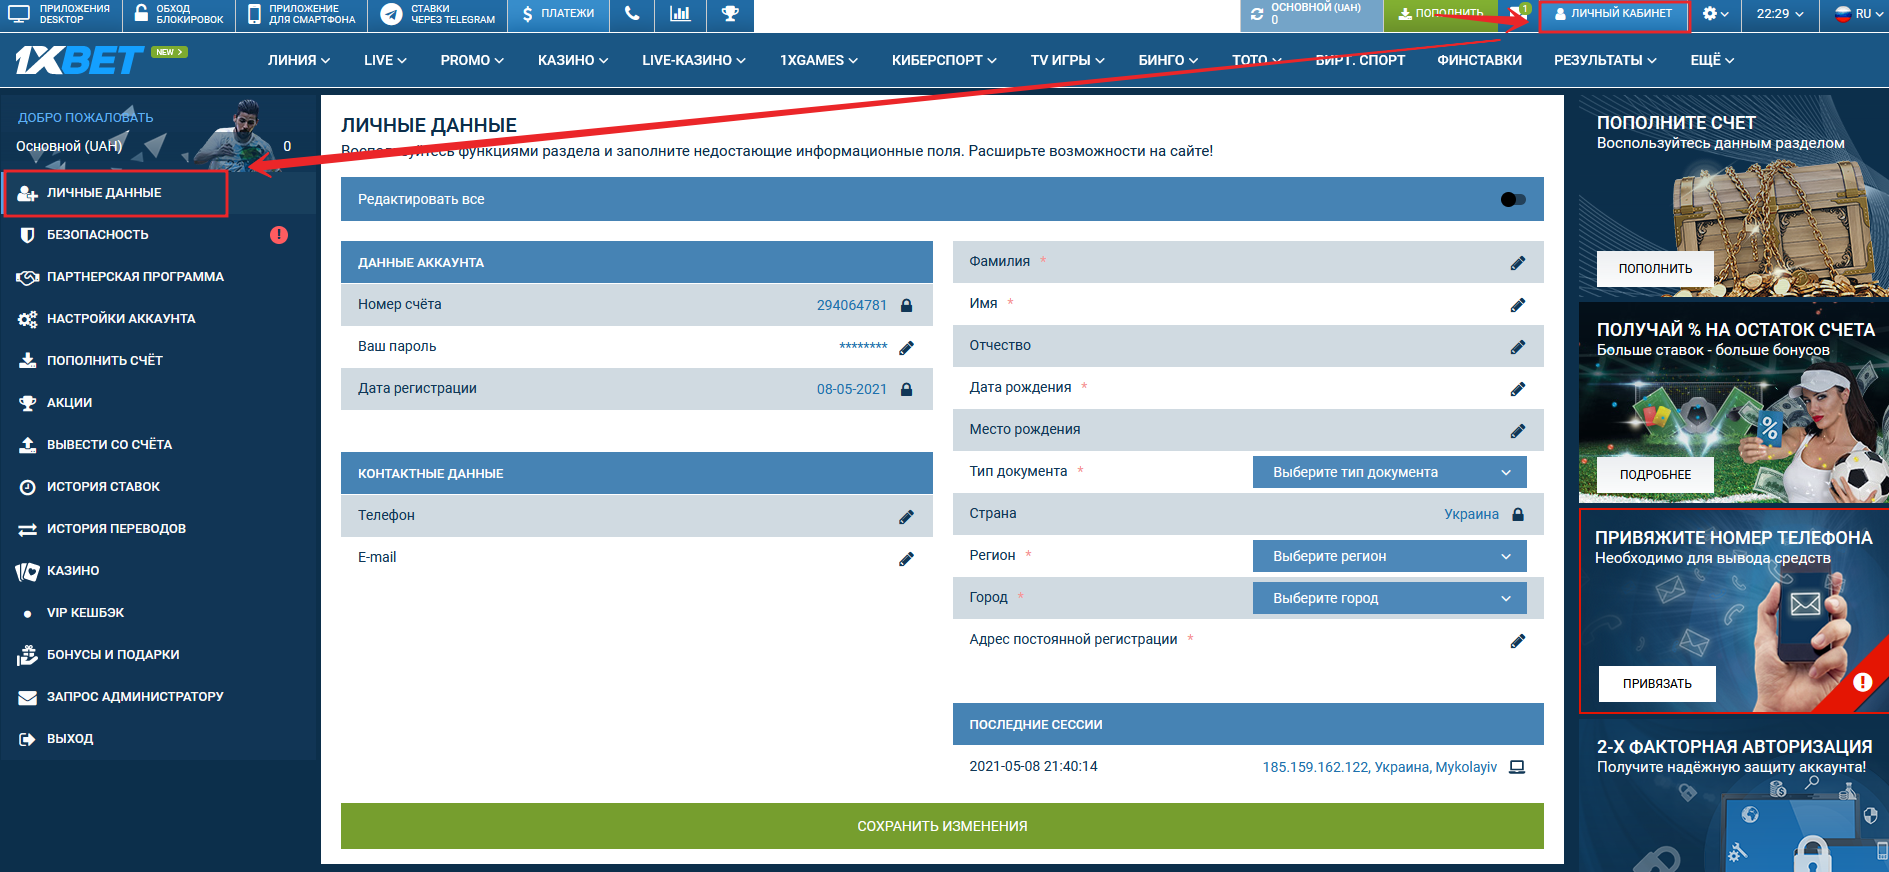The height and width of the screenshot is (872, 1889).
Task: Open the settings gear dropdown
Action: coord(1715,14)
